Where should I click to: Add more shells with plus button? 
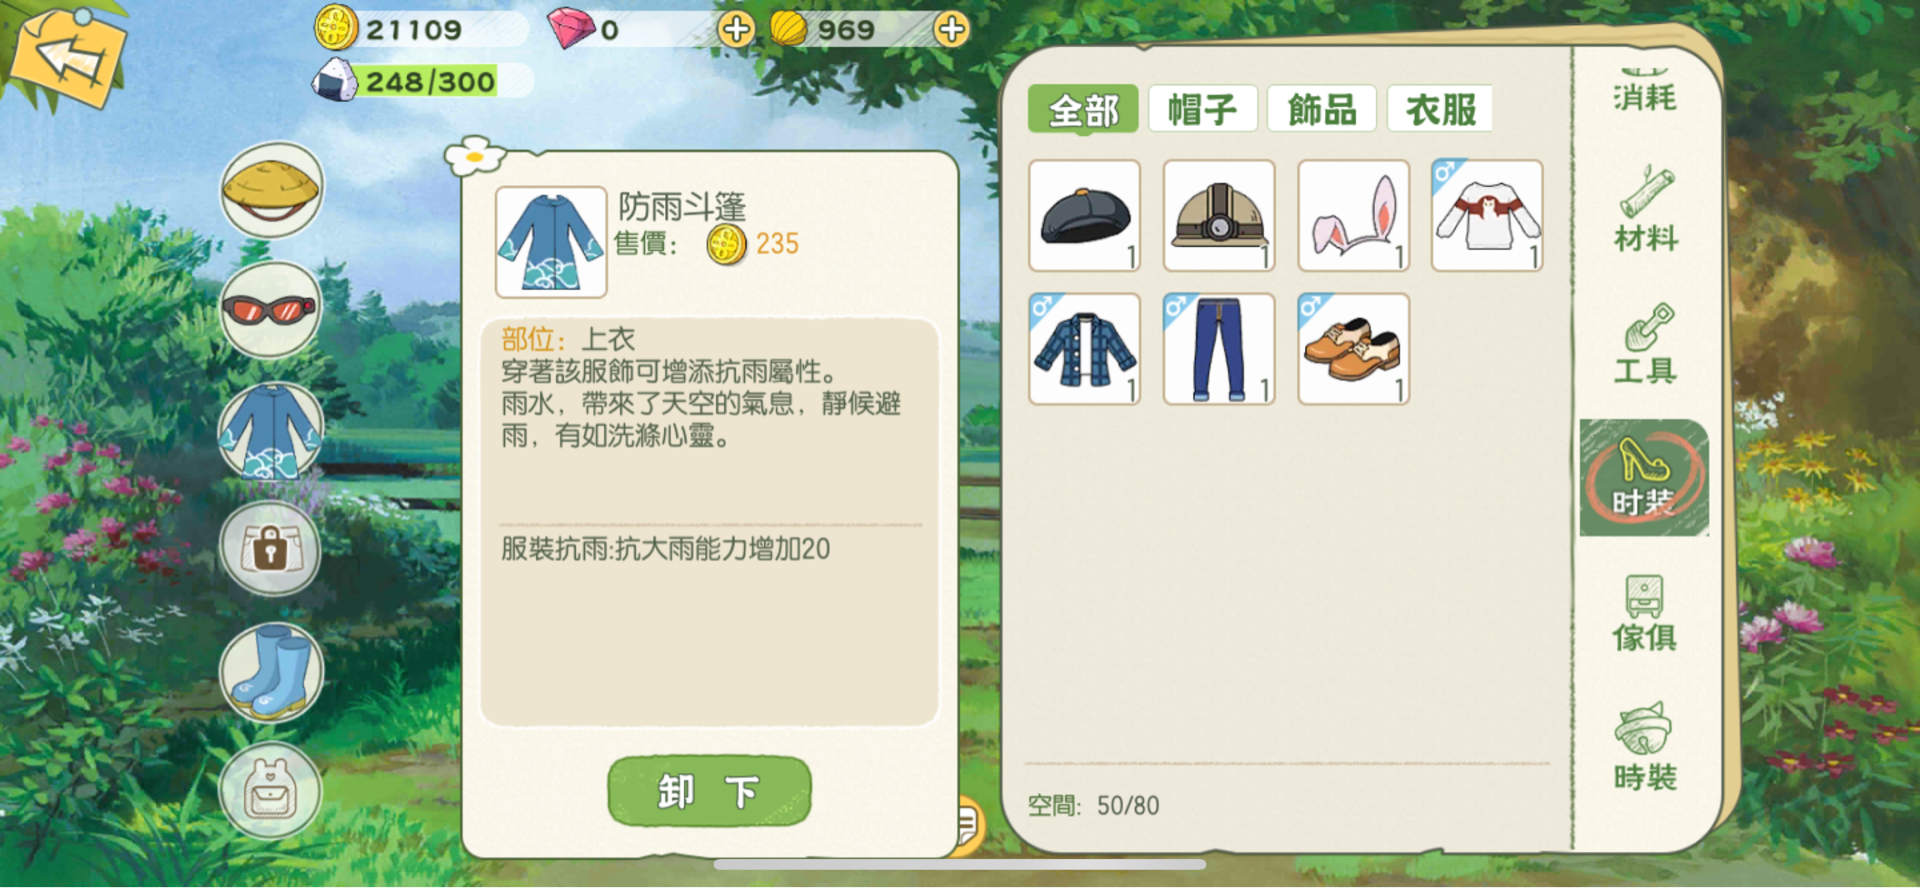951,29
